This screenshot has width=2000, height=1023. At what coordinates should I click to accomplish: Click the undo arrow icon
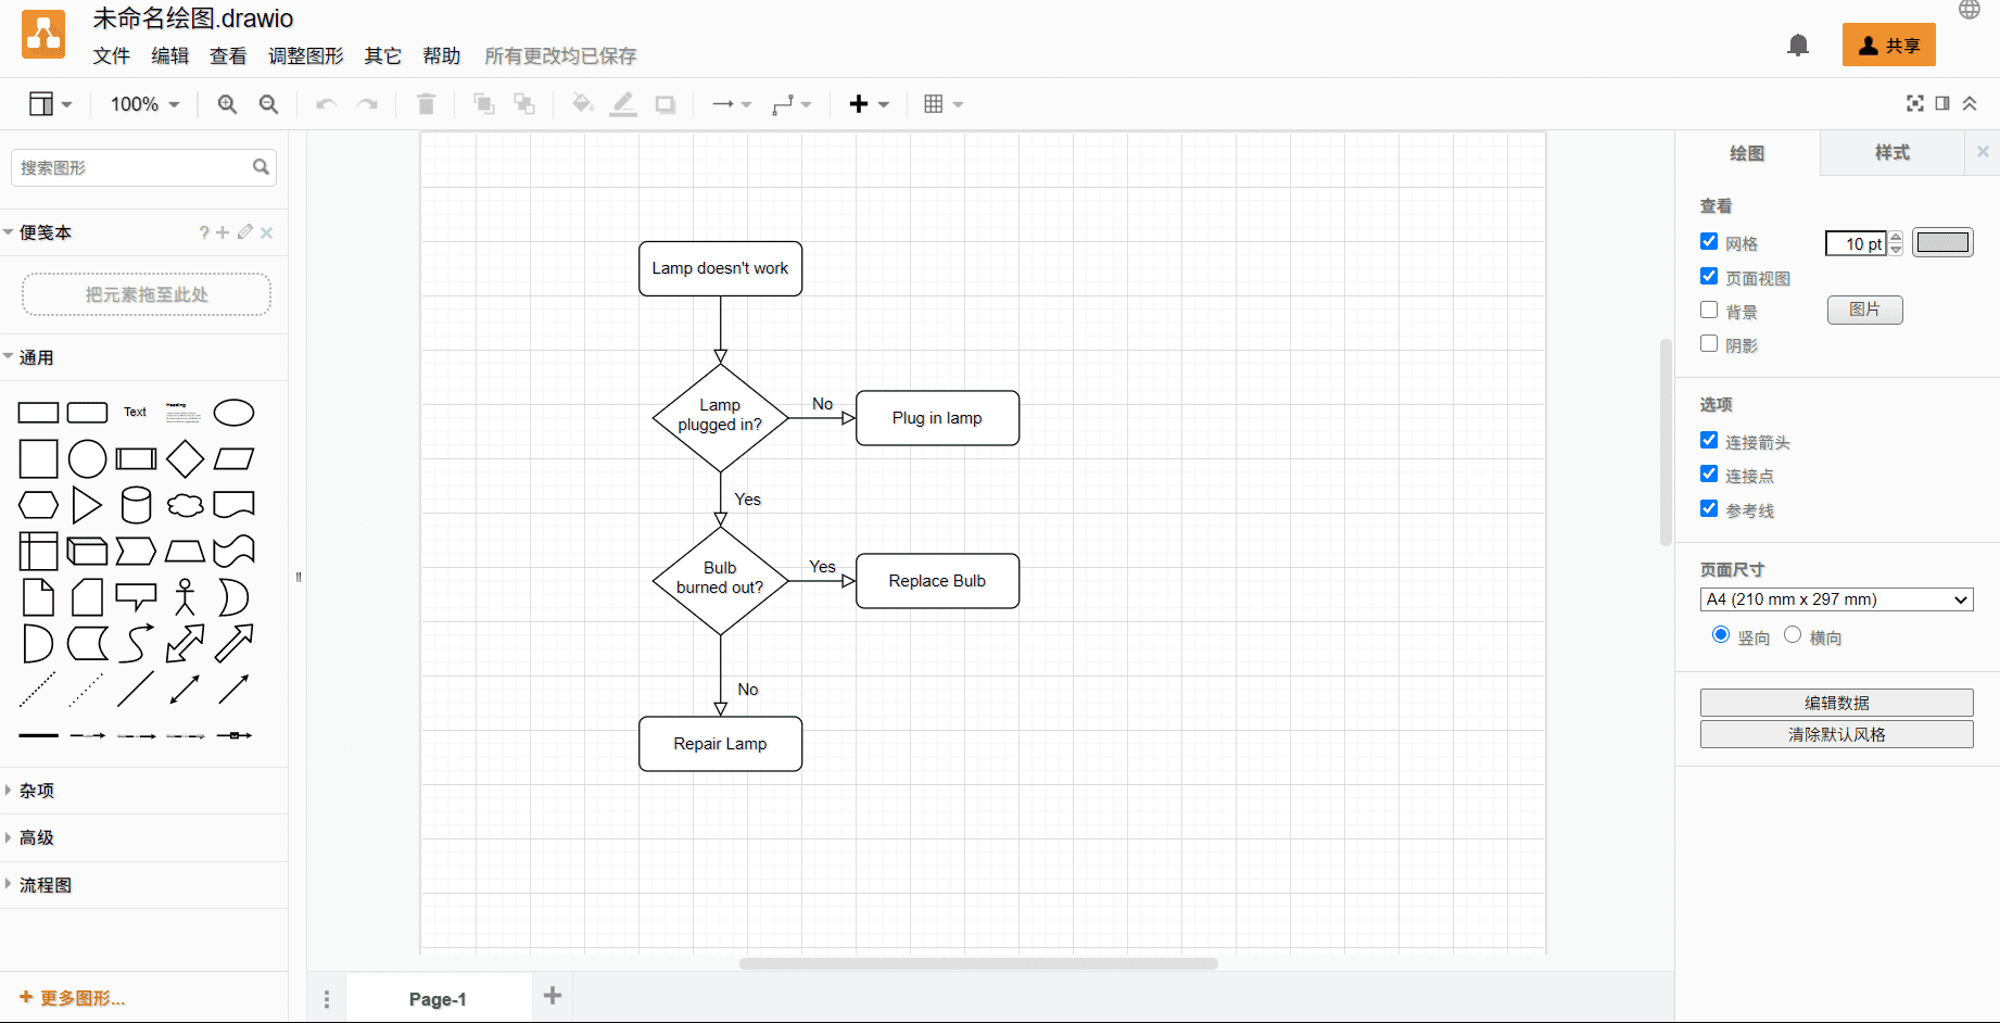click(x=326, y=104)
